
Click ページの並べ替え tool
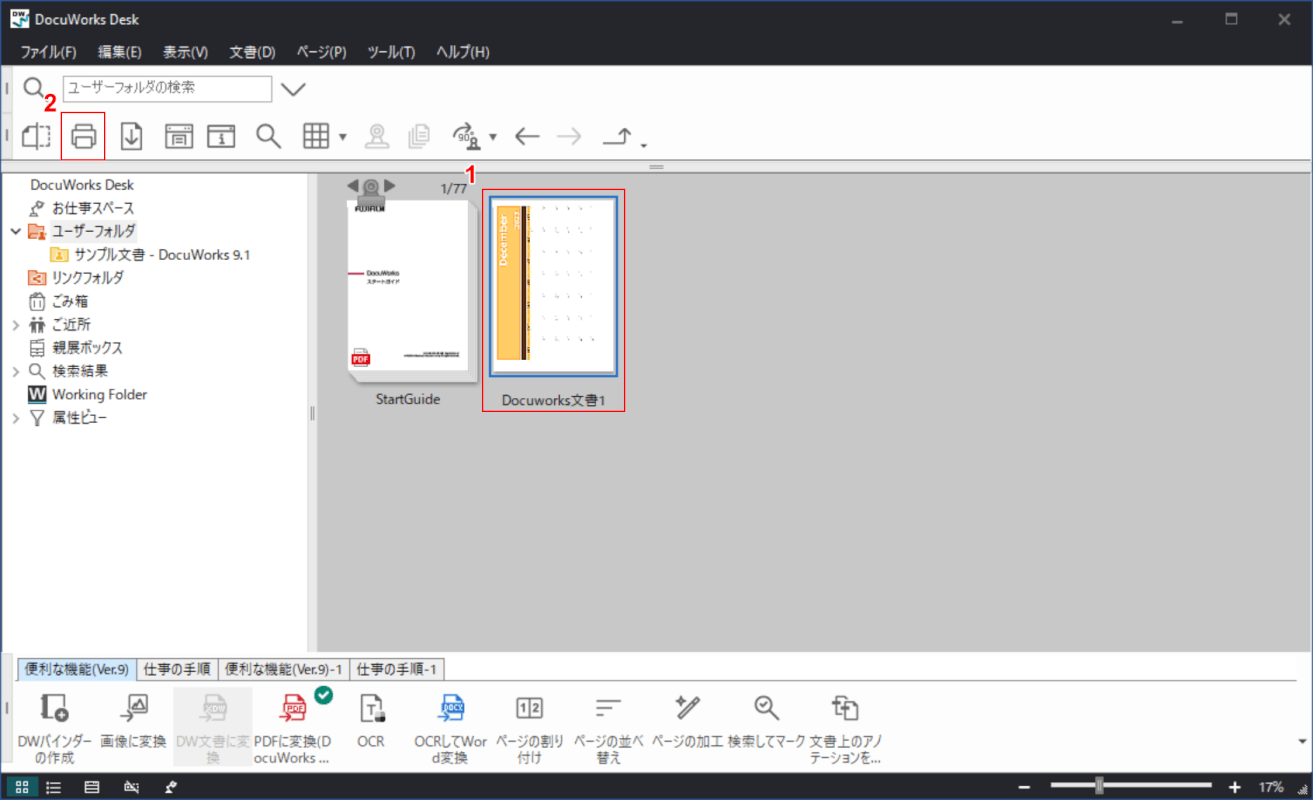[608, 728]
